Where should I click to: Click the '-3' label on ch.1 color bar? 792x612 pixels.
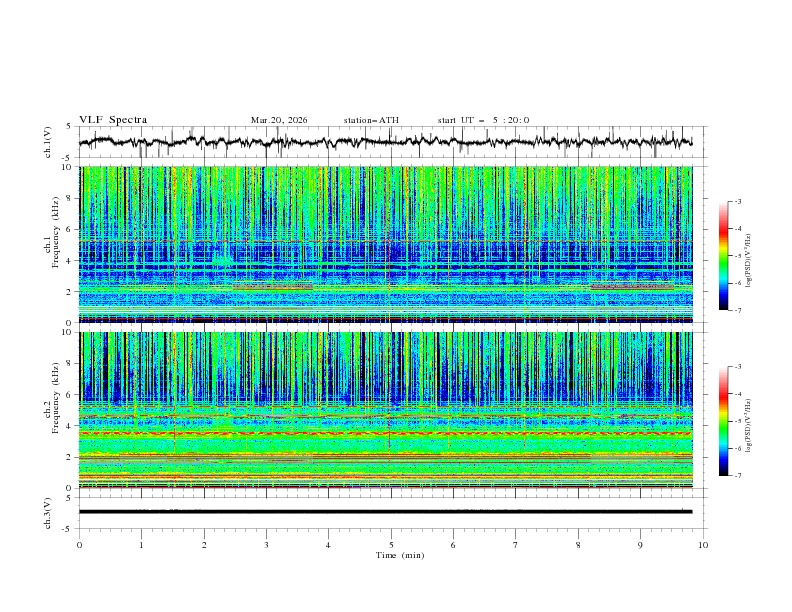(737, 201)
